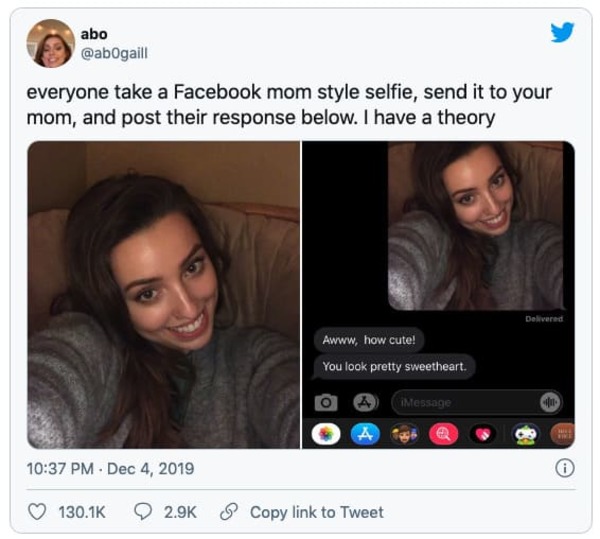600x539 pixels.
Task: Open the Photos app icon in app strip
Action: (x=326, y=435)
